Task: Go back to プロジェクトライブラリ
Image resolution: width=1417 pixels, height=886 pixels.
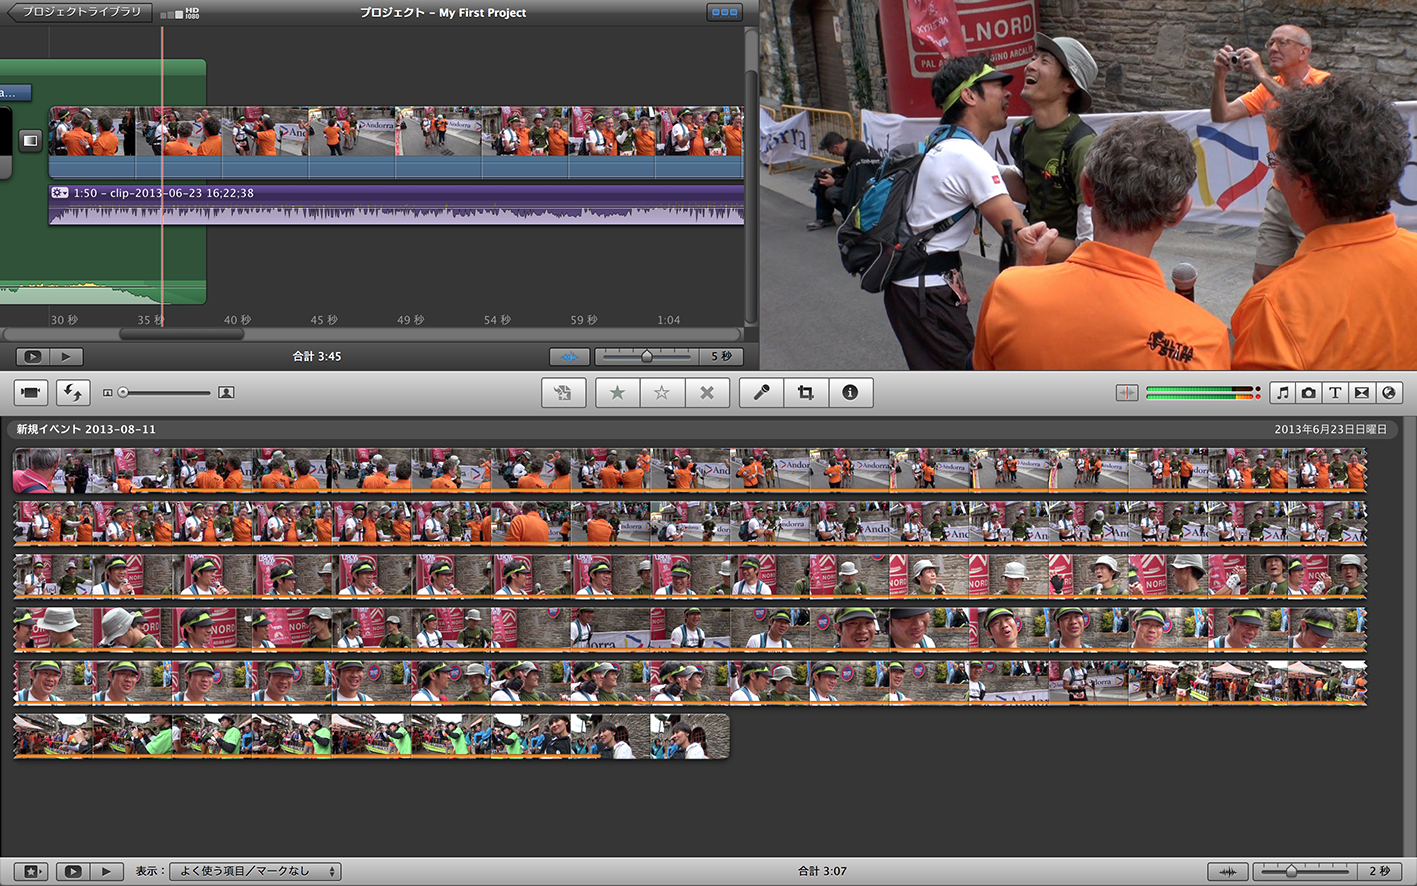Action: tap(80, 12)
